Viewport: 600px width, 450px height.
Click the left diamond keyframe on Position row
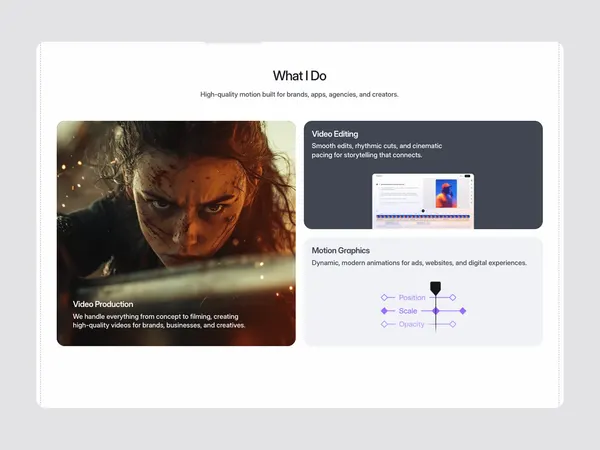[x=384, y=297]
